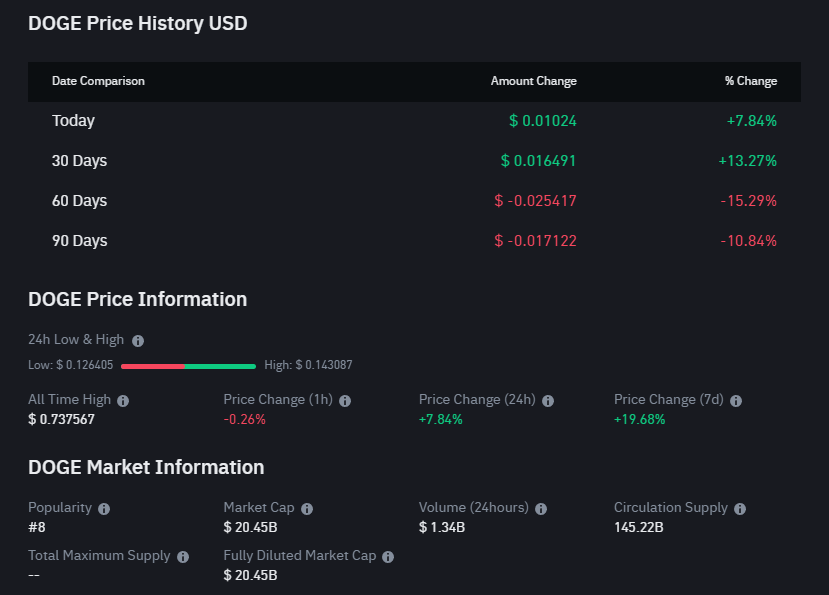829x595 pixels.
Task: Click the 90 Days row label
Action: pos(80,241)
